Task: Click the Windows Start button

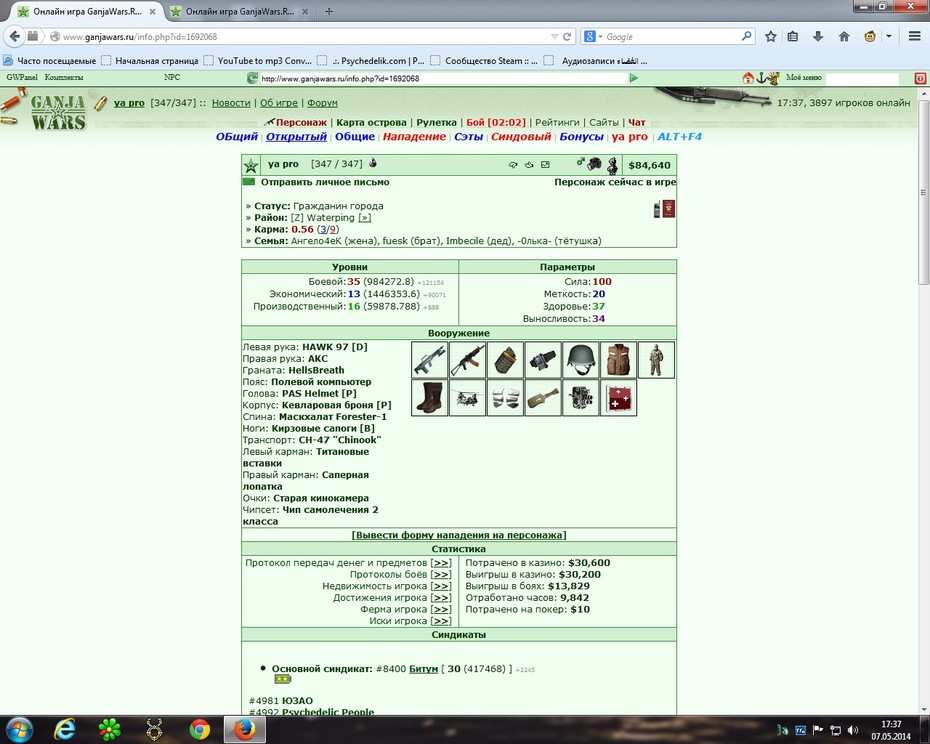Action: 19,729
